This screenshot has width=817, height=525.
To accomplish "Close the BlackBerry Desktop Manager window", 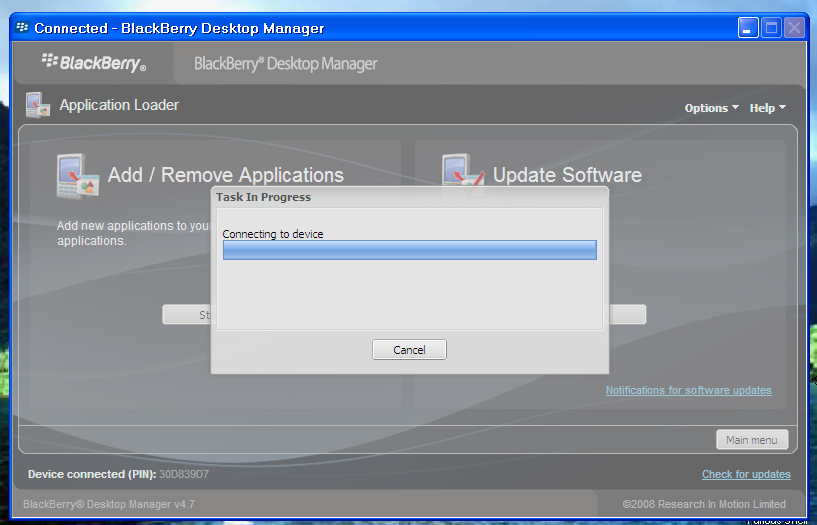I will pyautogui.click(x=795, y=28).
